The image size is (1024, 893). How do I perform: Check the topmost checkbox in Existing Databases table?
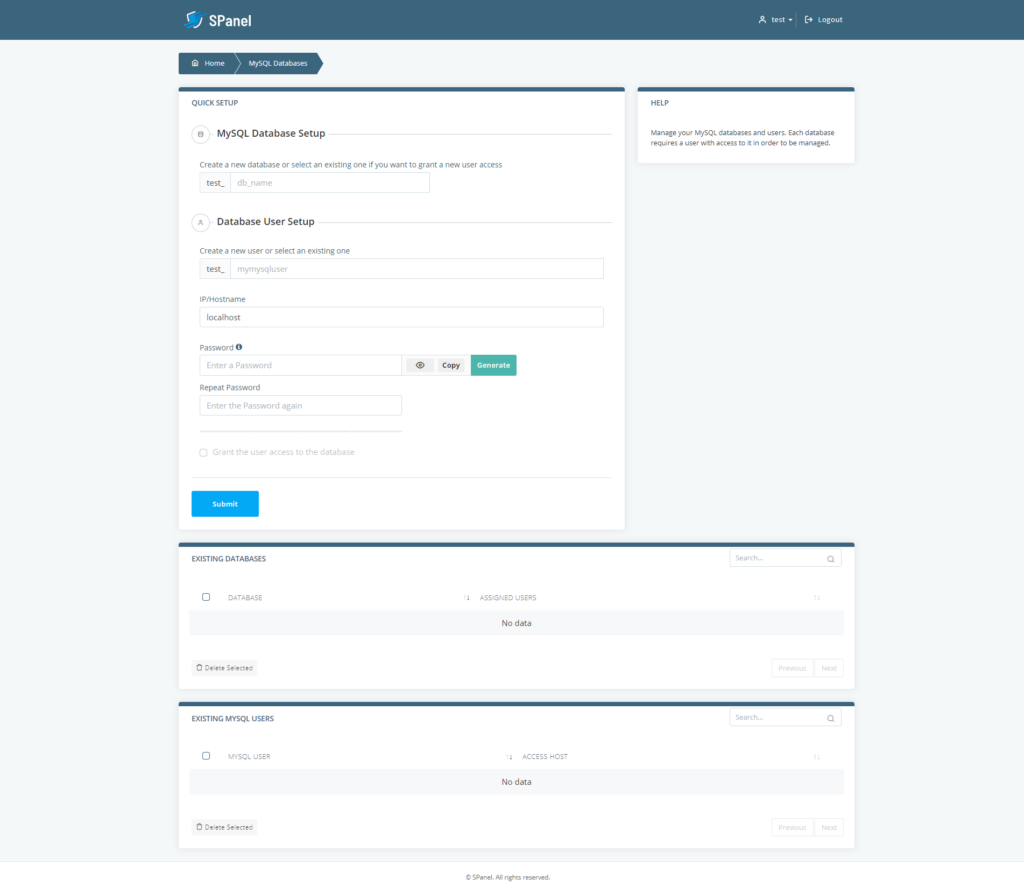point(206,597)
